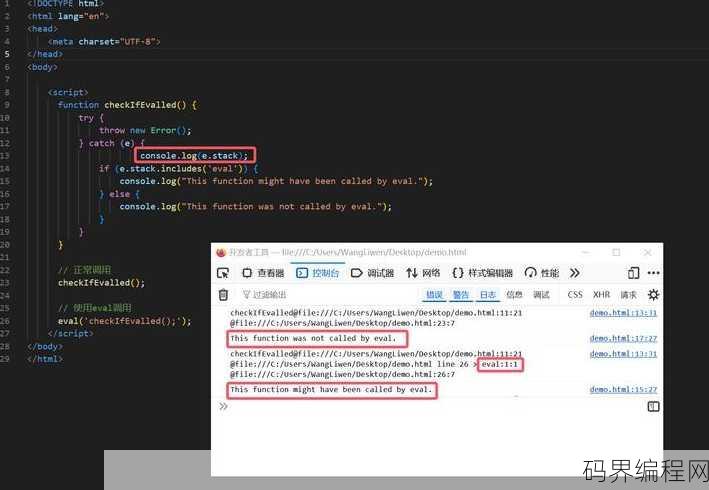Click the eval('checkIfEvalled();'); code line
709x490 pixels.
tap(125, 321)
